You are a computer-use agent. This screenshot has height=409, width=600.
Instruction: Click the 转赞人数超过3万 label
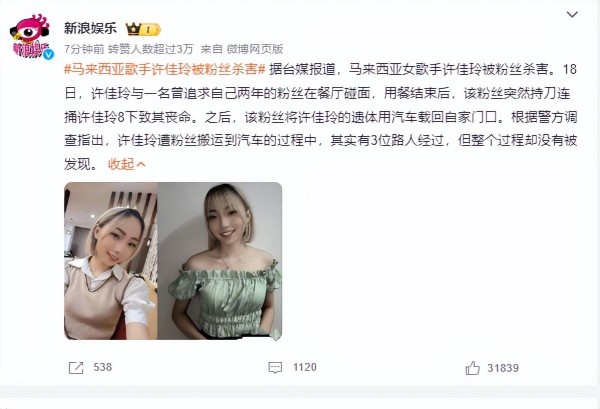(151, 49)
